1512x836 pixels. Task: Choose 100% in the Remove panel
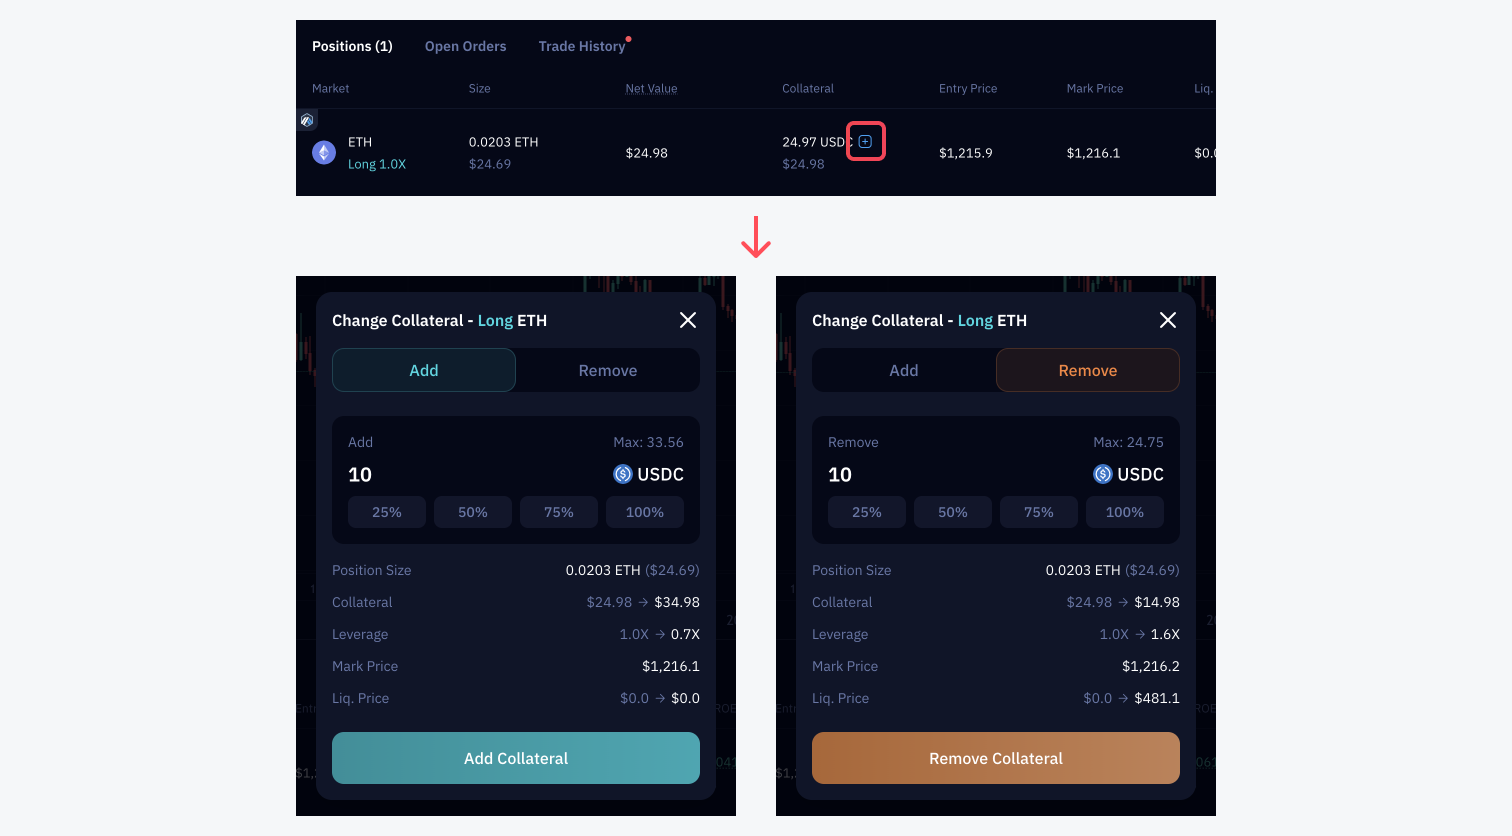[1124, 512]
